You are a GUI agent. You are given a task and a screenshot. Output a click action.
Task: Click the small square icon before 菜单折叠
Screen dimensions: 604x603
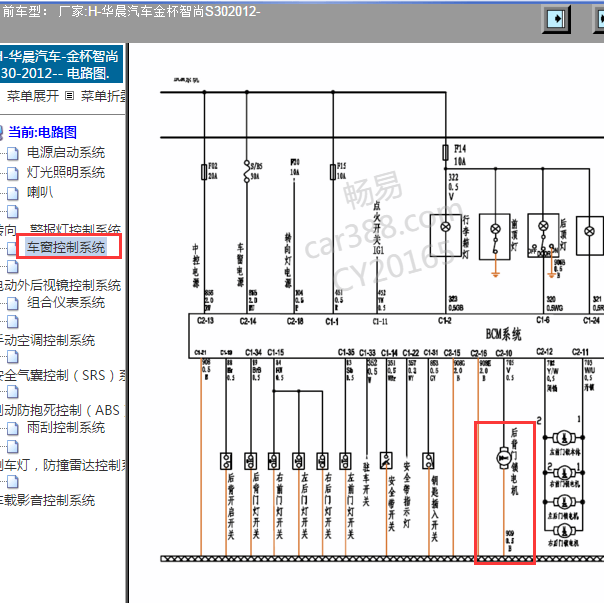pyautogui.click(x=69, y=96)
